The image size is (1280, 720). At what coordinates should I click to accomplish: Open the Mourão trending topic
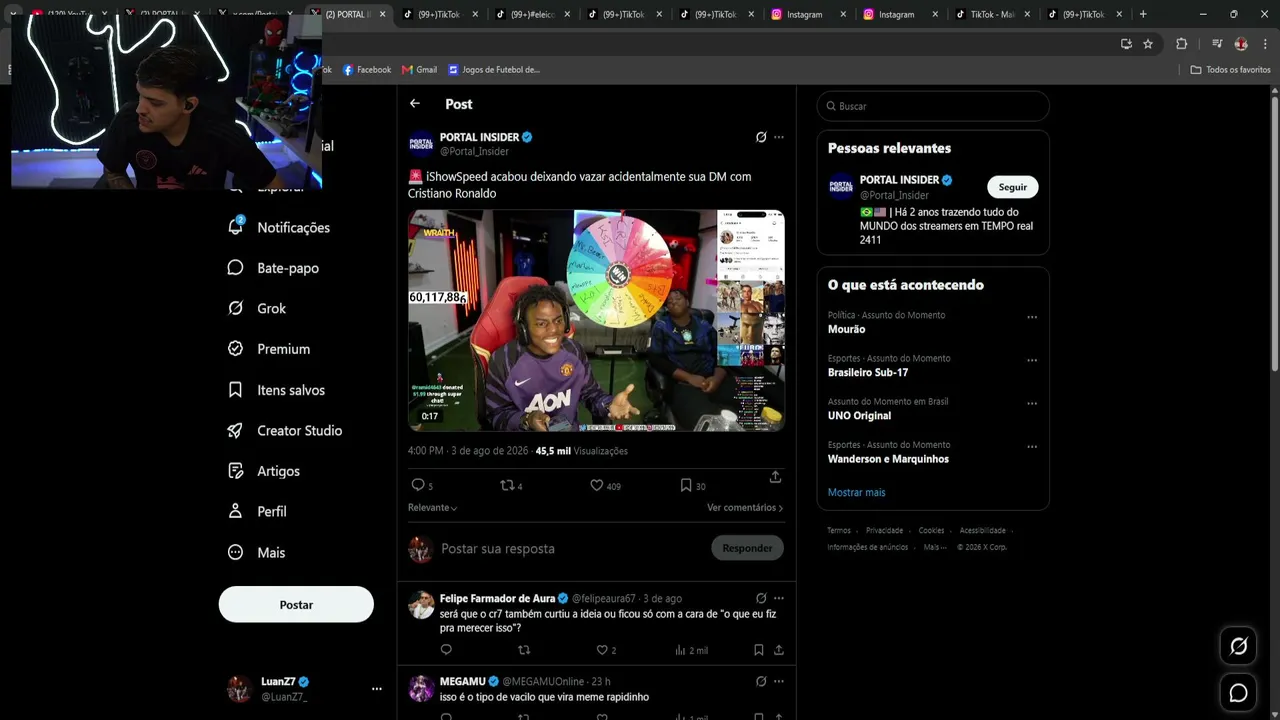846,329
